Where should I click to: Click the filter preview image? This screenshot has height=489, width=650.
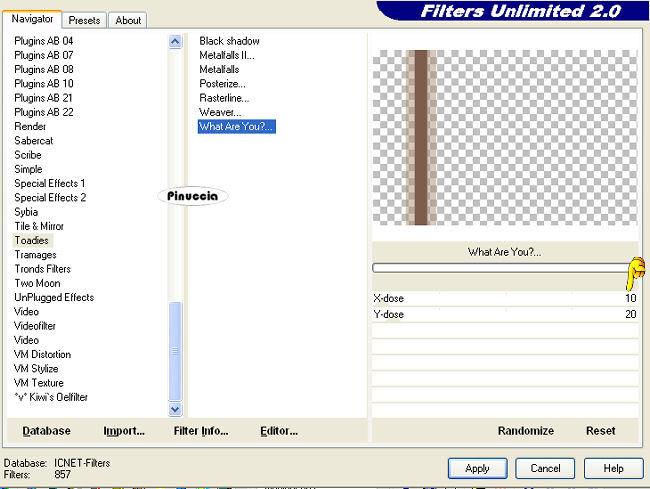[505, 138]
